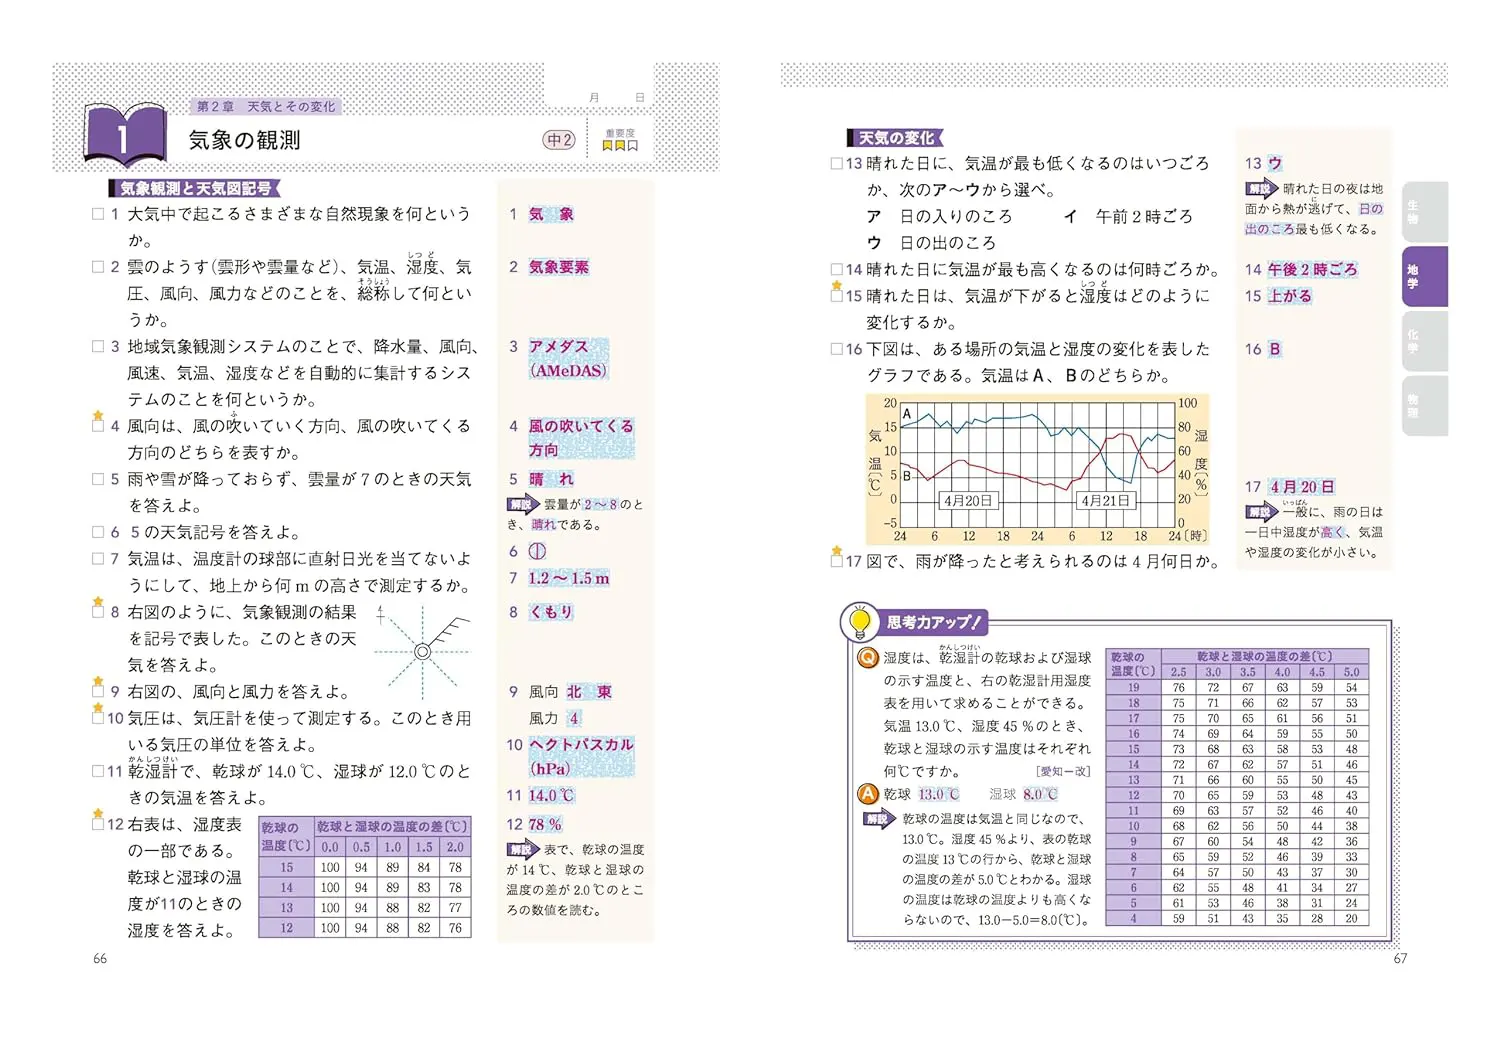Mark the checkbox for question 16
The height and width of the screenshot is (1061, 1500).
(x=837, y=349)
